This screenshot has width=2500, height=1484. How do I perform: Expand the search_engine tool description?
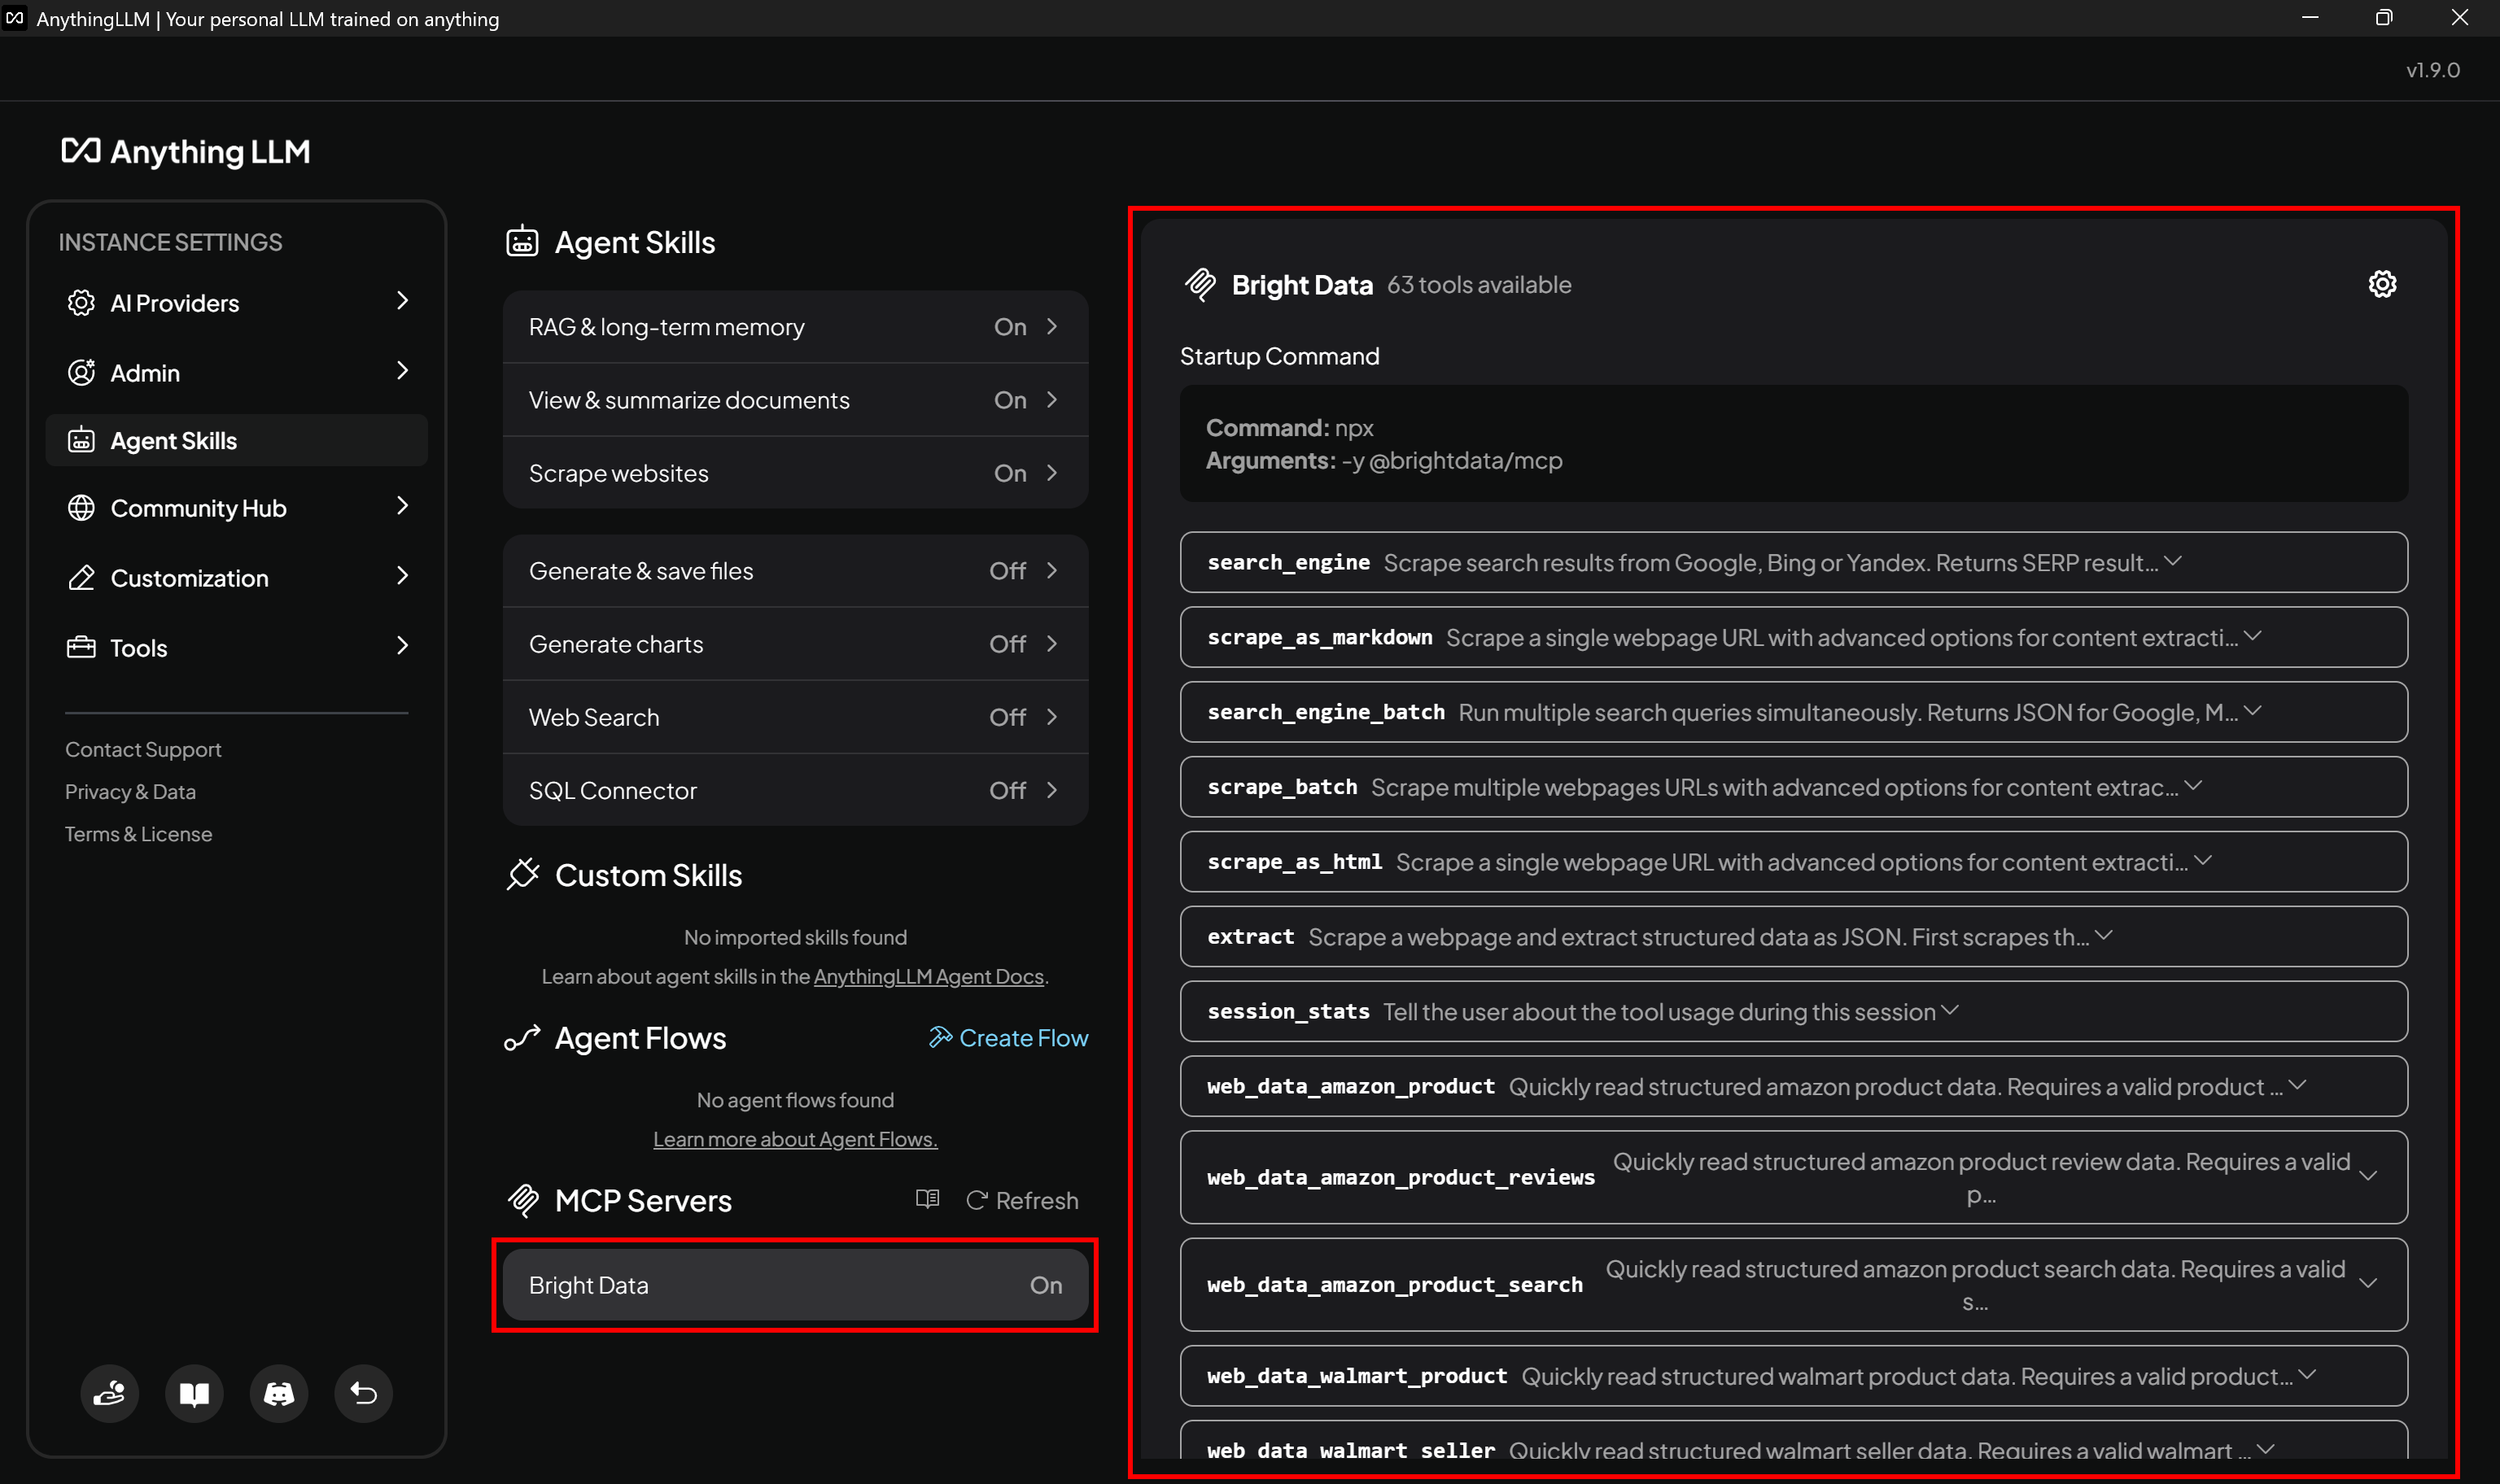coord(2174,561)
